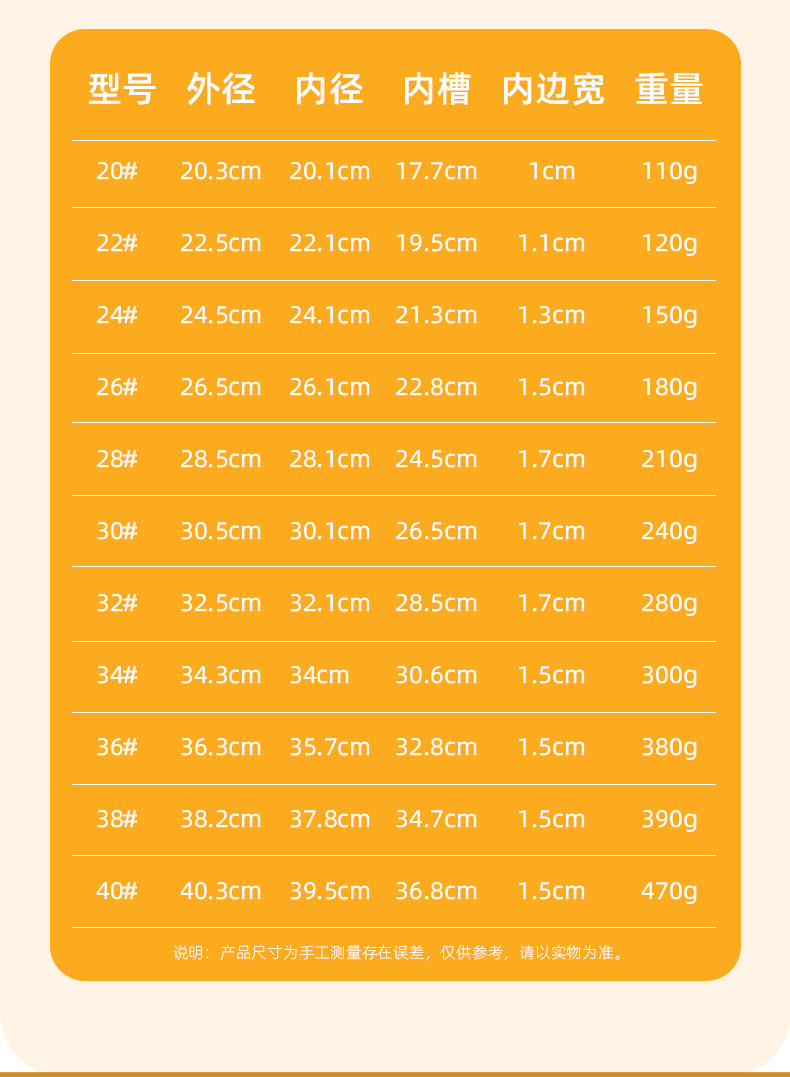Click the 380g weight cell
This screenshot has height=1077, width=790.
click(x=669, y=747)
